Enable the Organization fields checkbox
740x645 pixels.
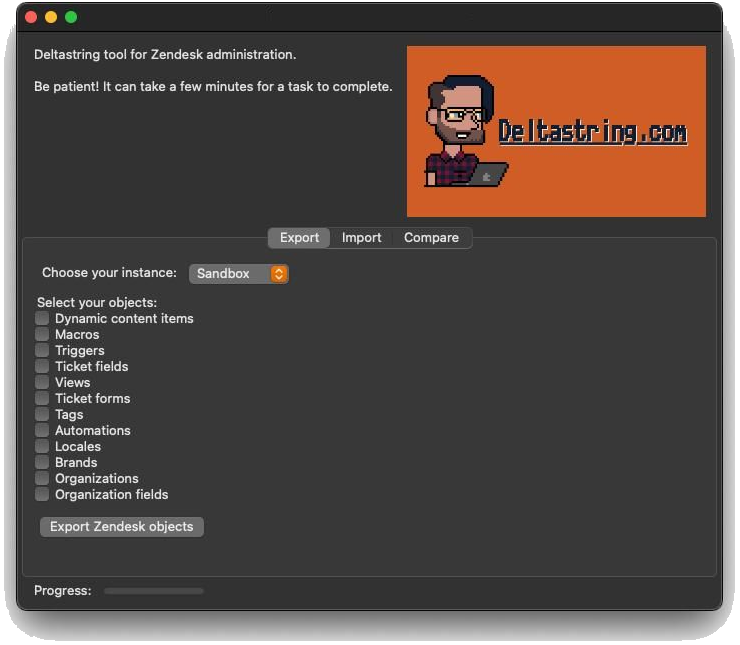[42, 495]
